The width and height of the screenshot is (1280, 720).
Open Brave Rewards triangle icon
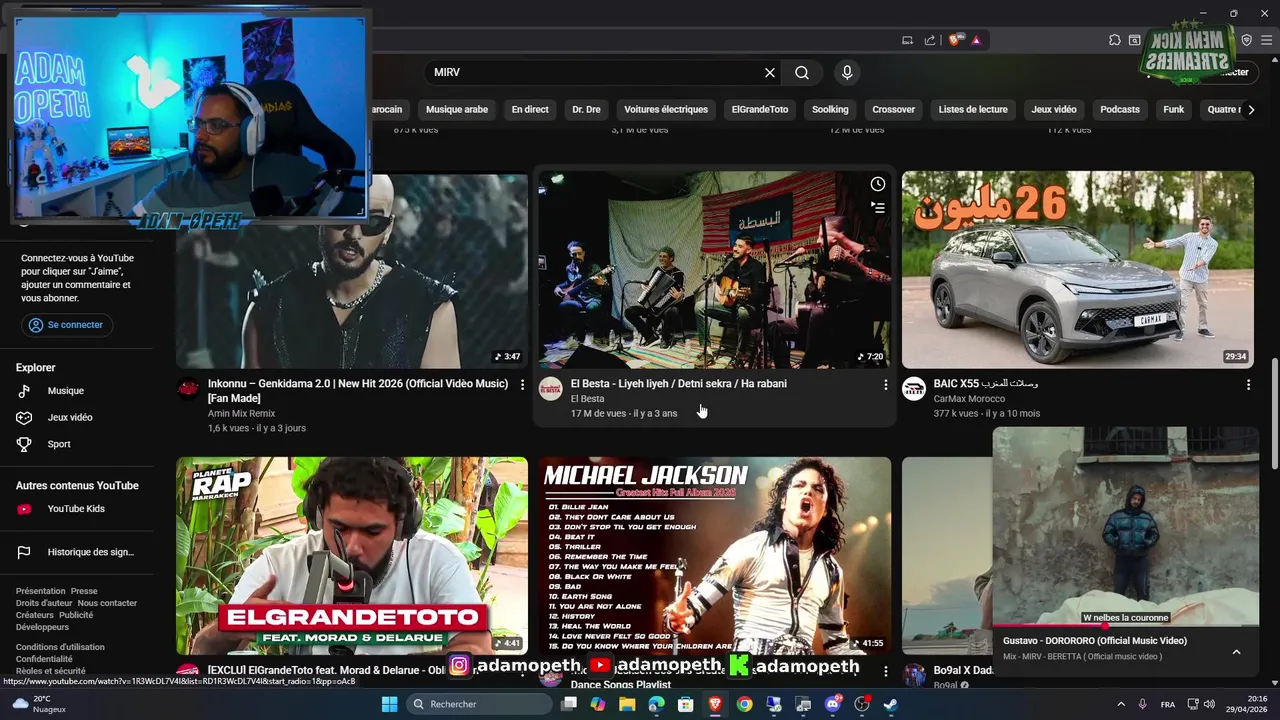(976, 40)
